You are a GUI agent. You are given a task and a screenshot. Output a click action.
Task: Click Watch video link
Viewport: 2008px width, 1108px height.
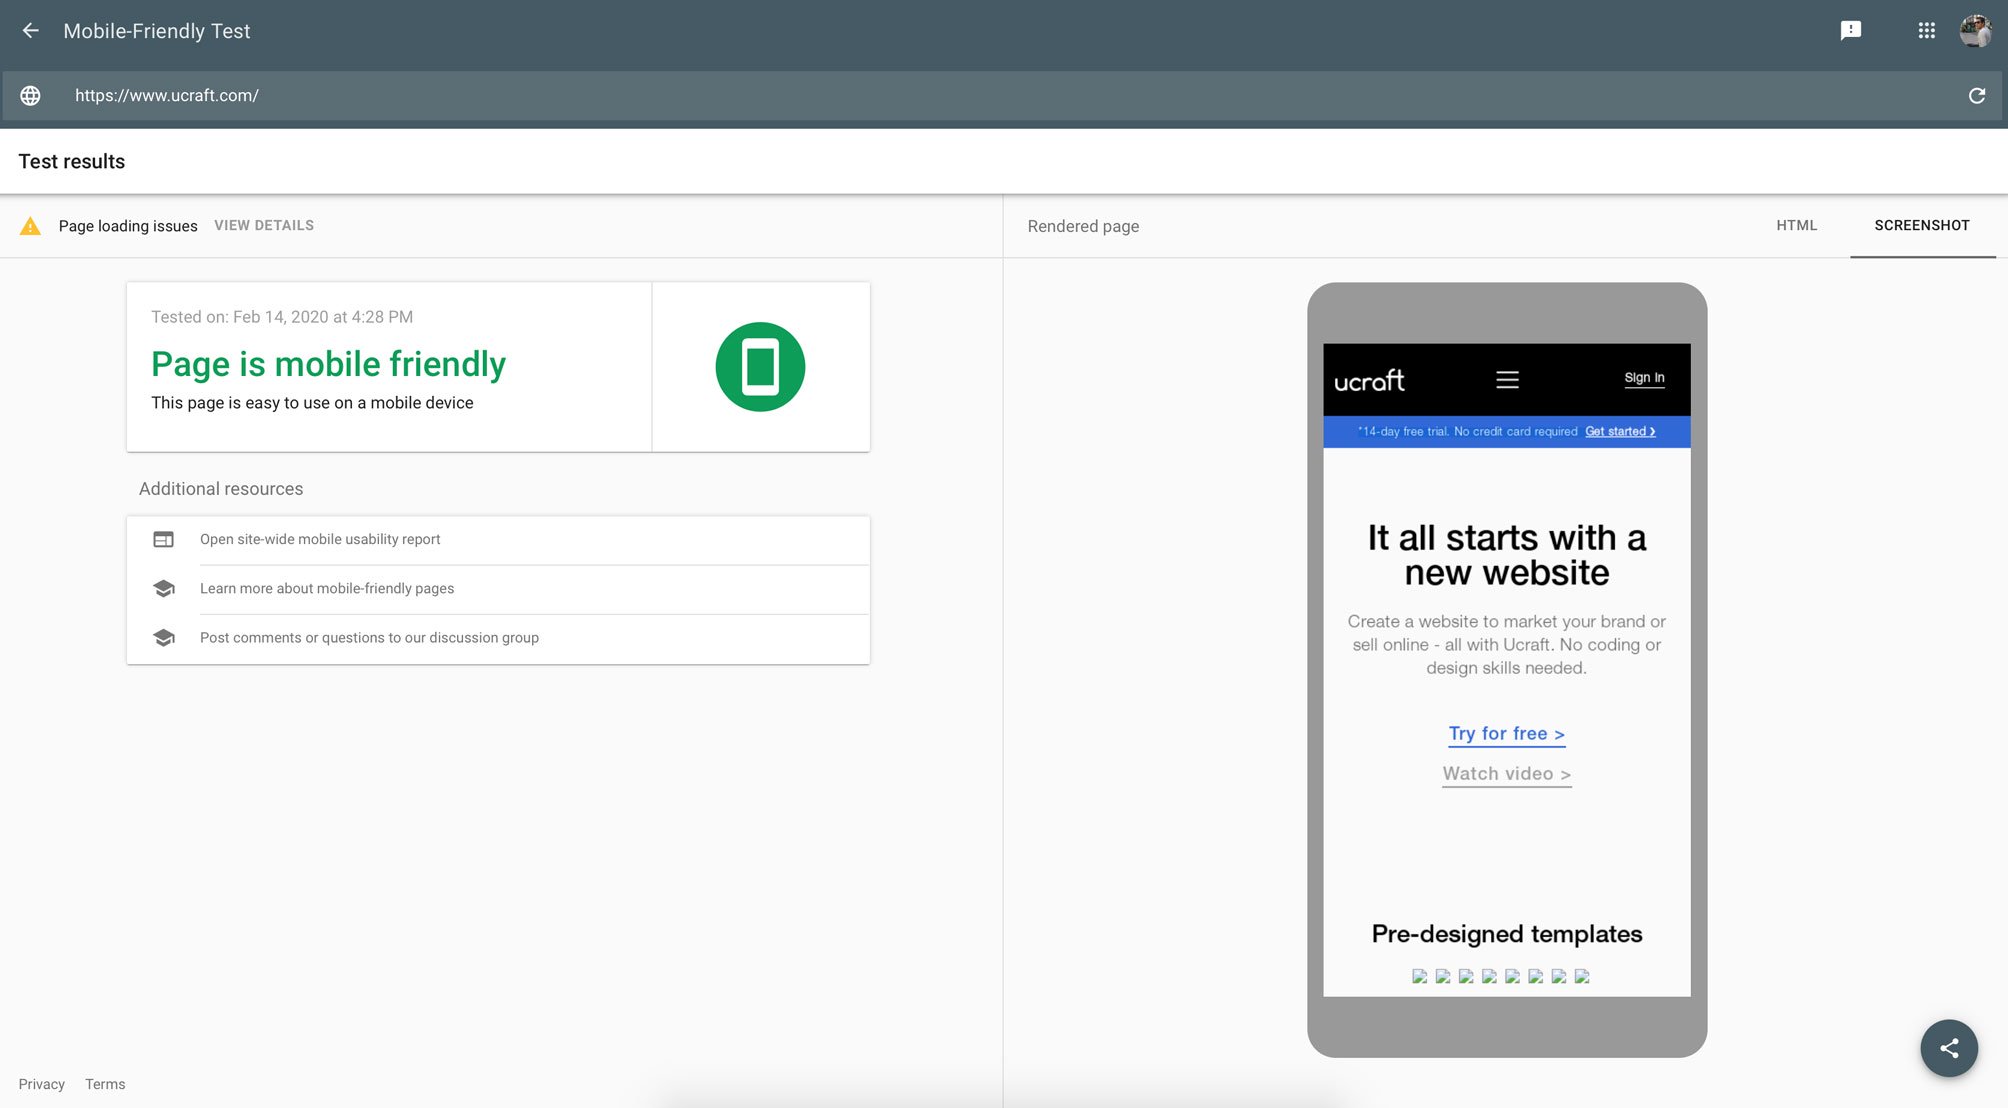1506,774
